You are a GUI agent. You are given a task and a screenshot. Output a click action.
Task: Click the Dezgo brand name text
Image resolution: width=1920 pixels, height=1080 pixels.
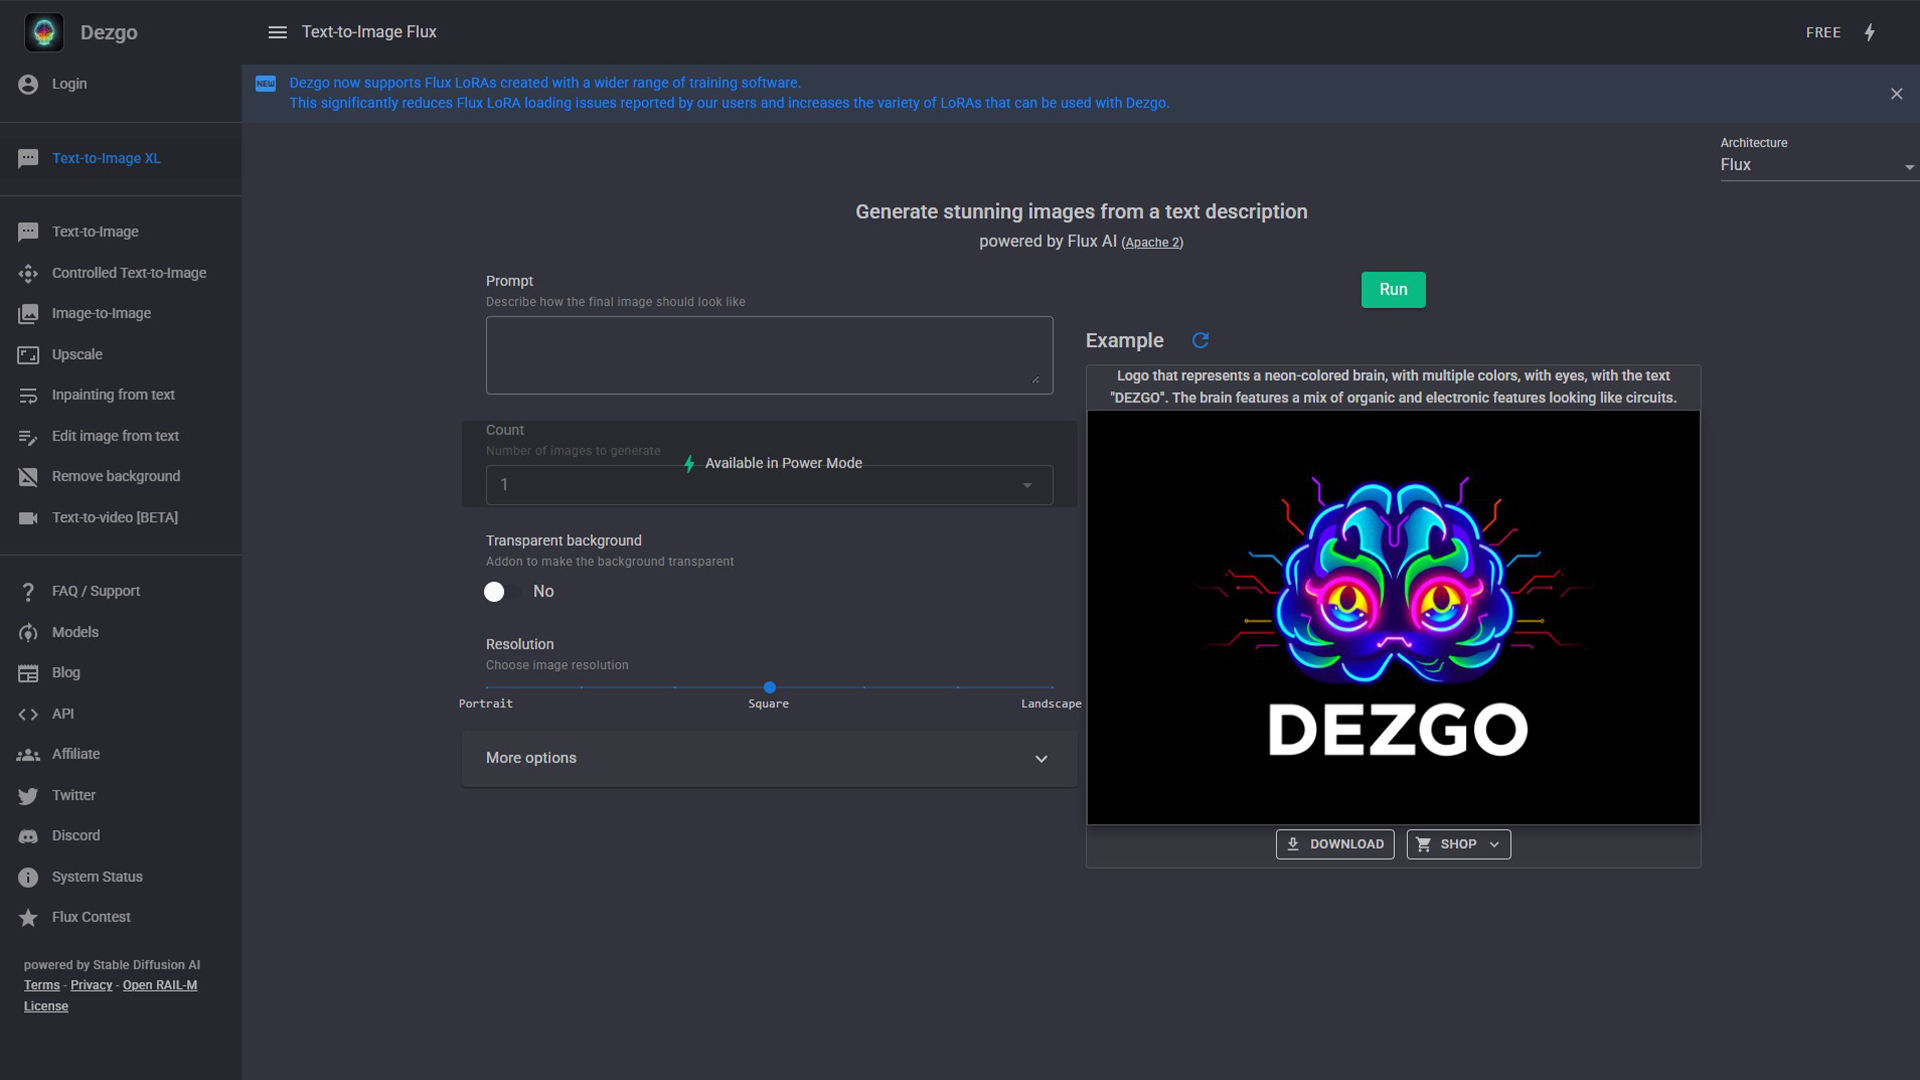click(x=108, y=33)
